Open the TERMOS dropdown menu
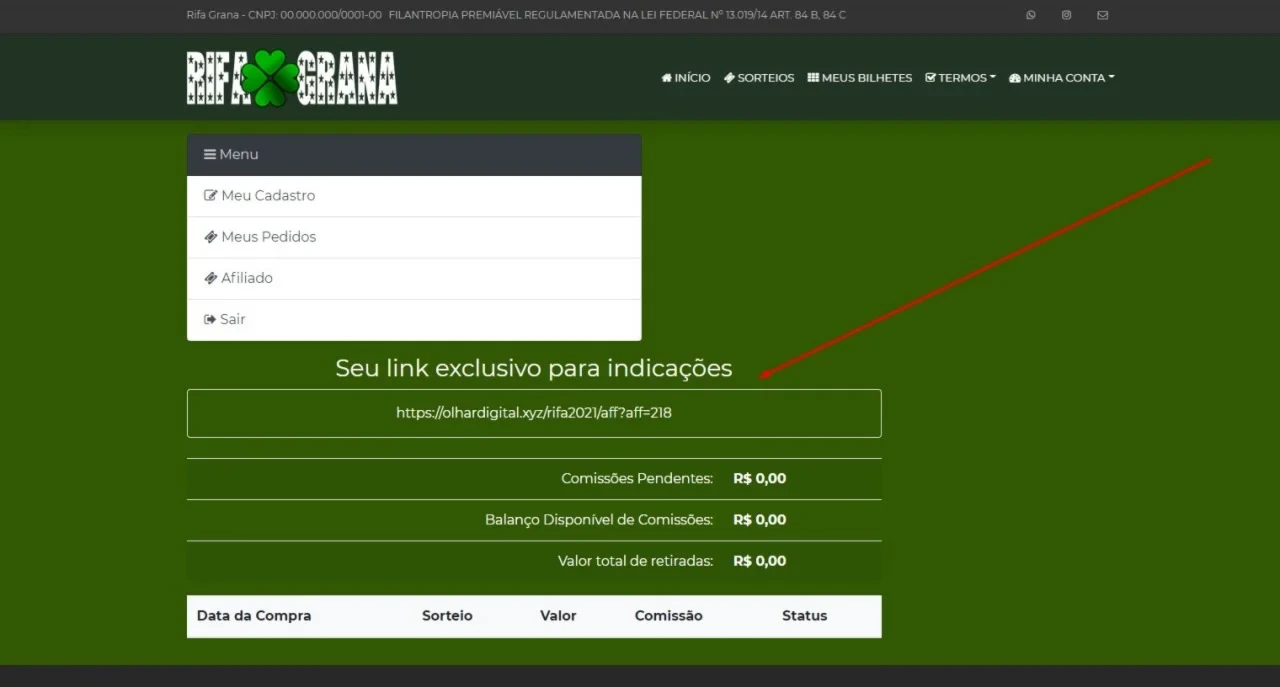The height and width of the screenshot is (687, 1280). (x=960, y=77)
